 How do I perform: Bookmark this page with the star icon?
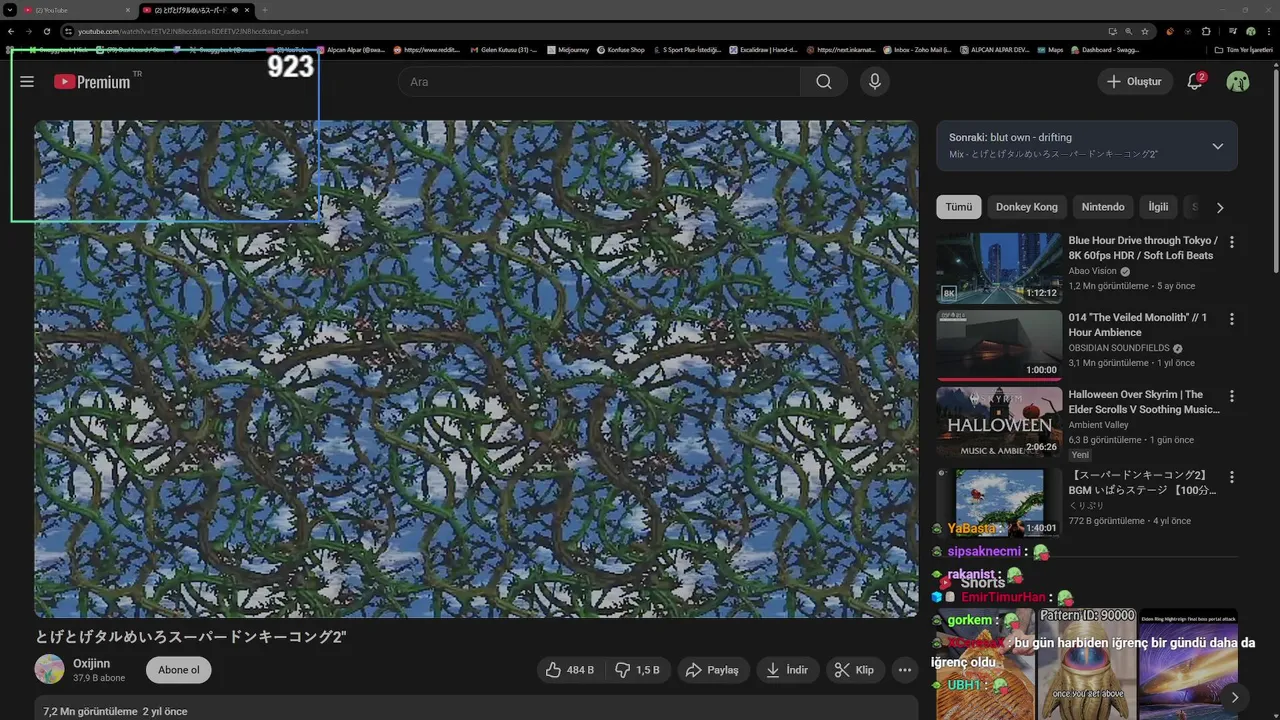(1145, 31)
